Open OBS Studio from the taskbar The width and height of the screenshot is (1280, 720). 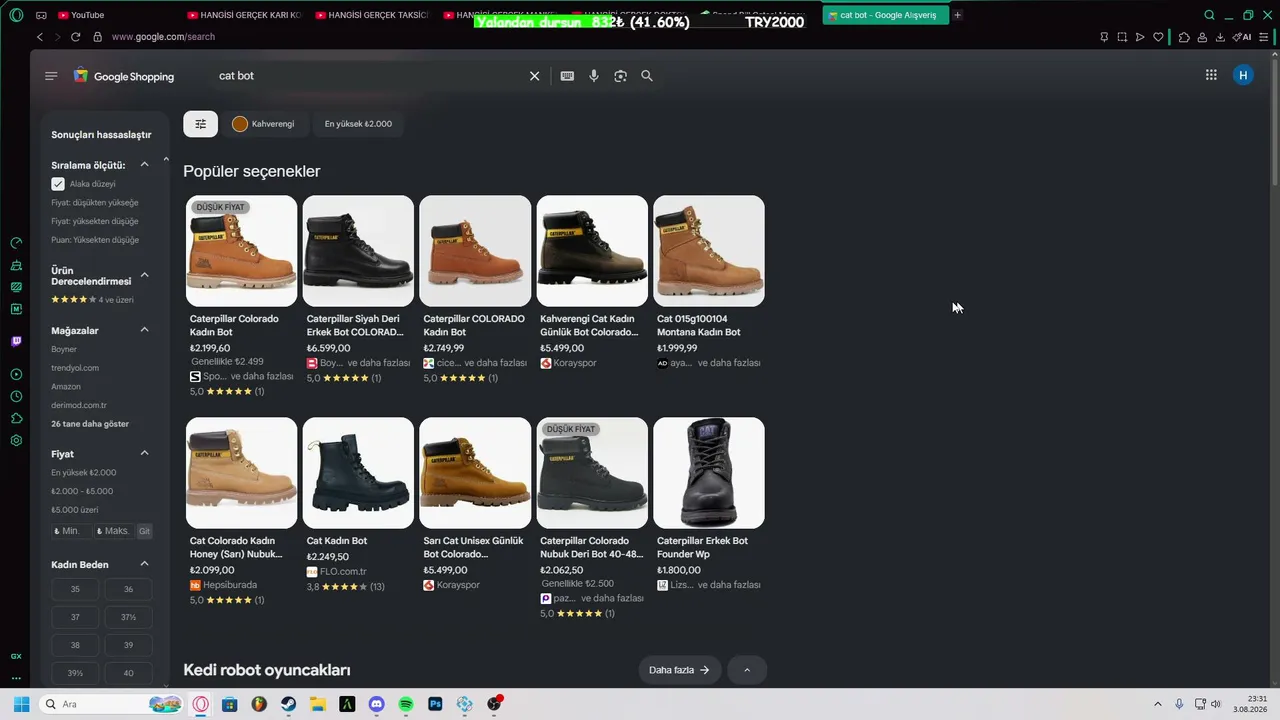pyautogui.click(x=494, y=704)
